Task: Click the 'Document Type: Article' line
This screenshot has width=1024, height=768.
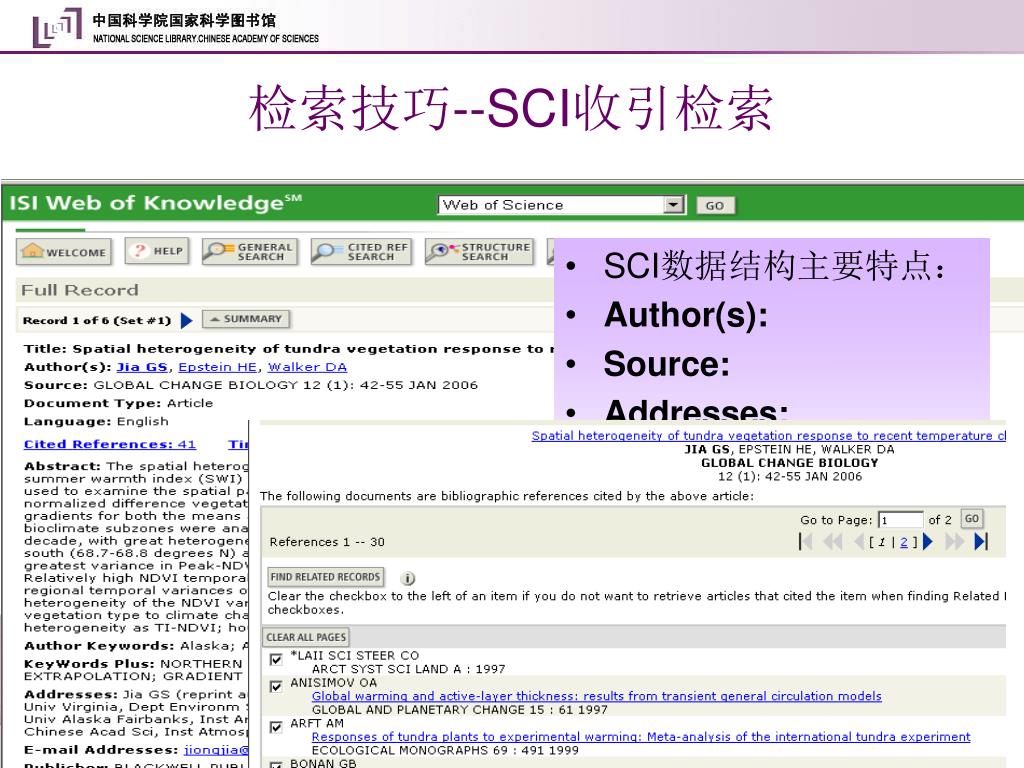Action: (118, 403)
